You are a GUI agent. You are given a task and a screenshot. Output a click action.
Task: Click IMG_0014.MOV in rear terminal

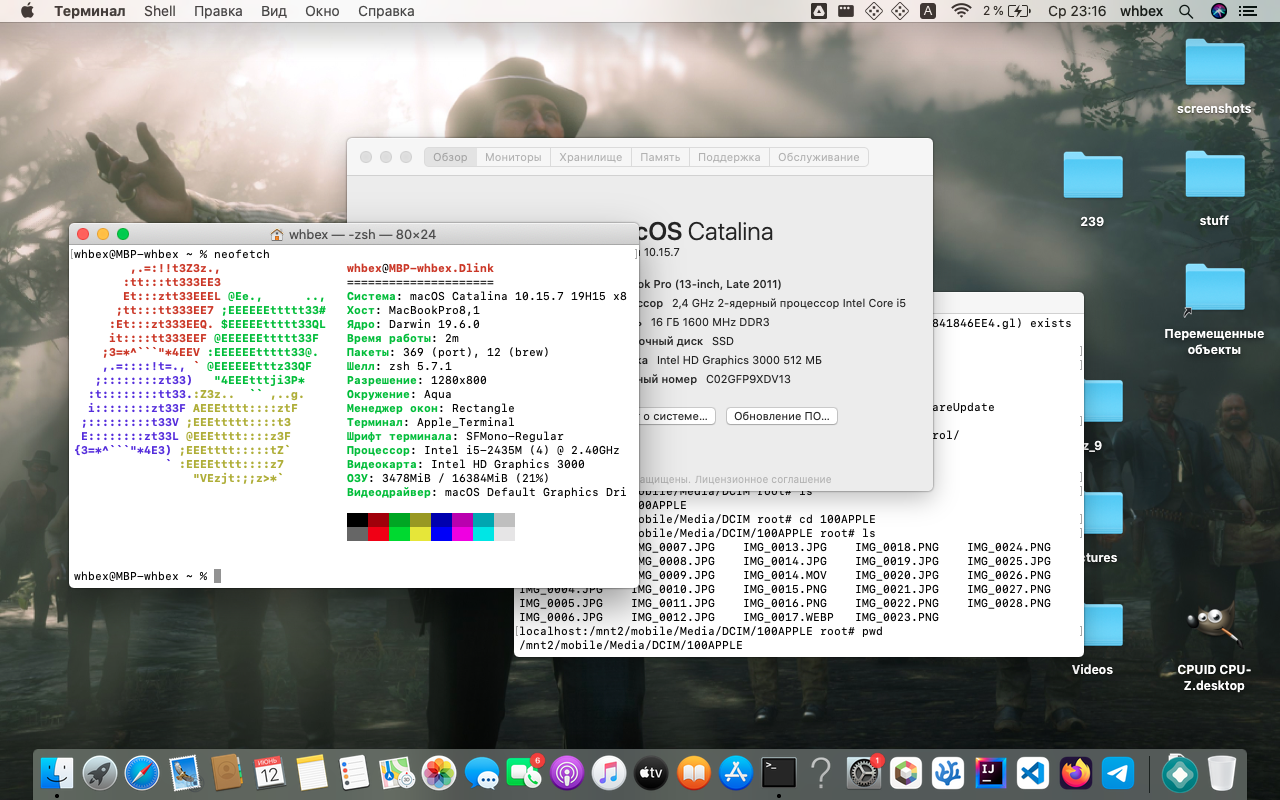click(785, 576)
